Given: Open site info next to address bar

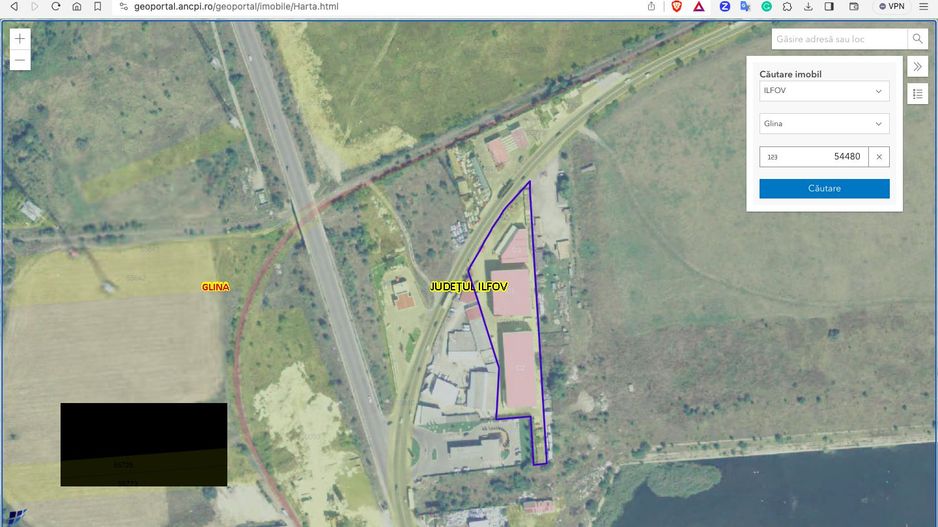Looking at the screenshot, I should pyautogui.click(x=123, y=7).
